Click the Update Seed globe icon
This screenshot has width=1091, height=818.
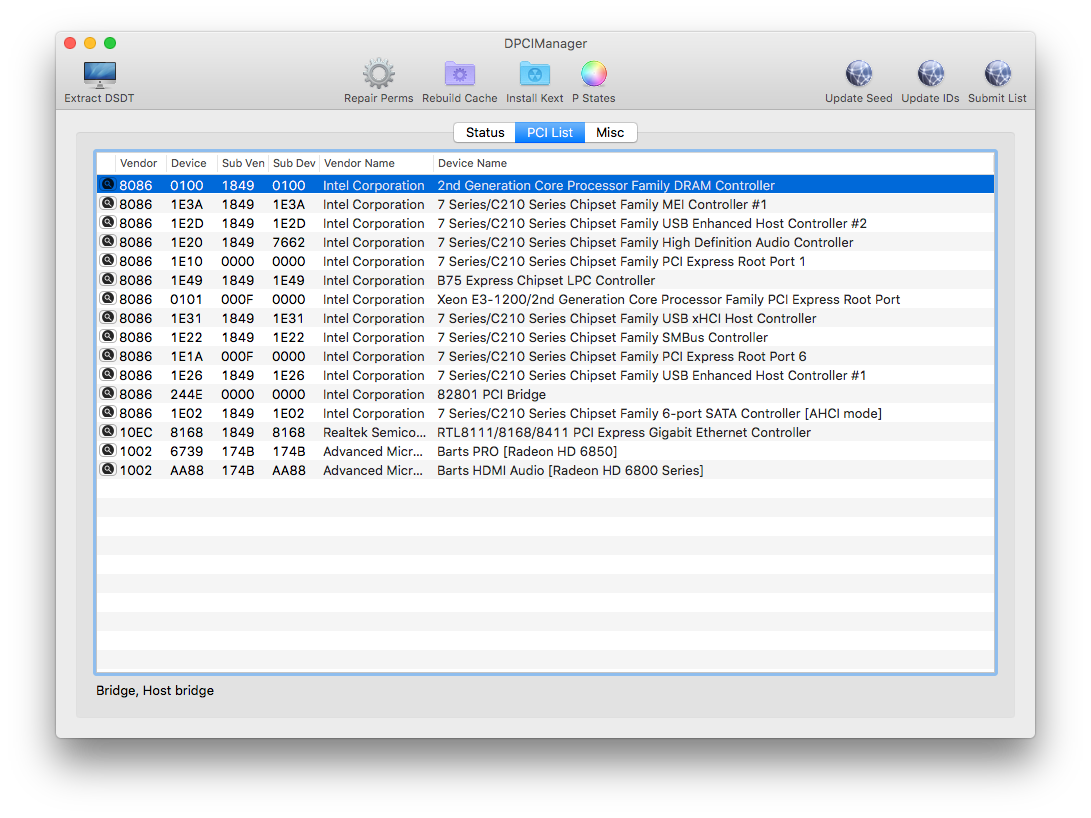tap(858, 75)
